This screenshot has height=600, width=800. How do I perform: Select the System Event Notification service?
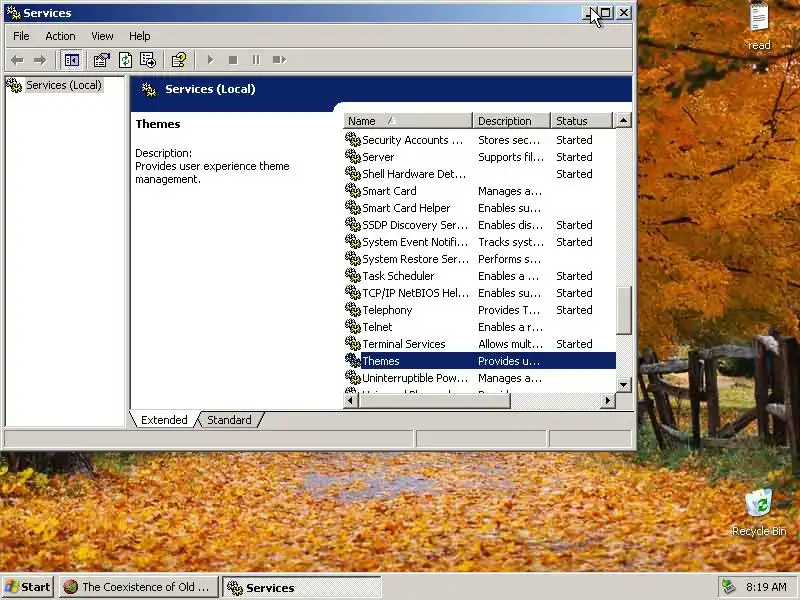point(480,242)
